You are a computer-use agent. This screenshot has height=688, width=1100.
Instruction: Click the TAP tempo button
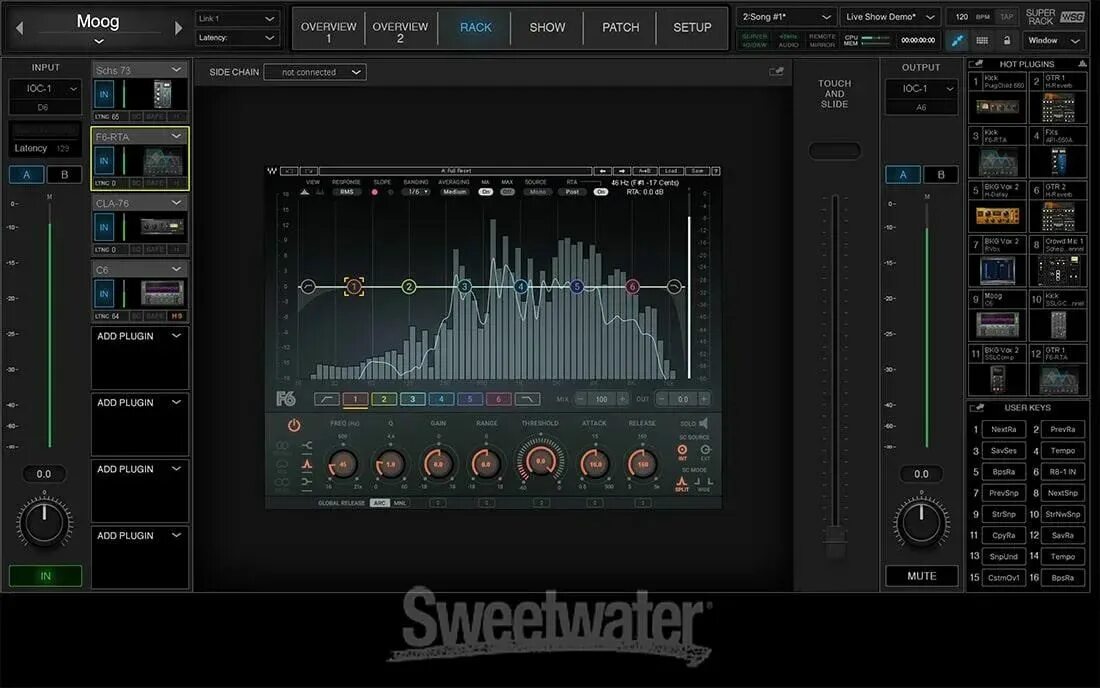pyautogui.click(x=1007, y=17)
